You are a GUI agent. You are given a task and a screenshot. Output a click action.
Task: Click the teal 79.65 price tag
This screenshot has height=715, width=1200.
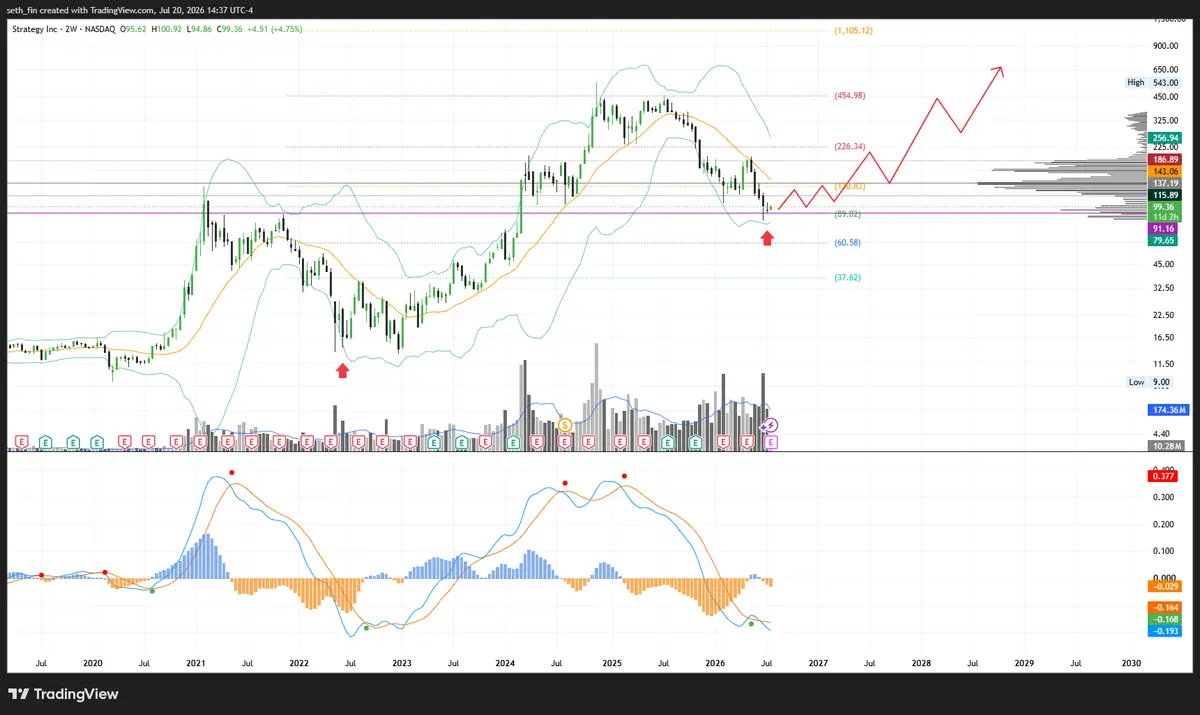[1165, 241]
